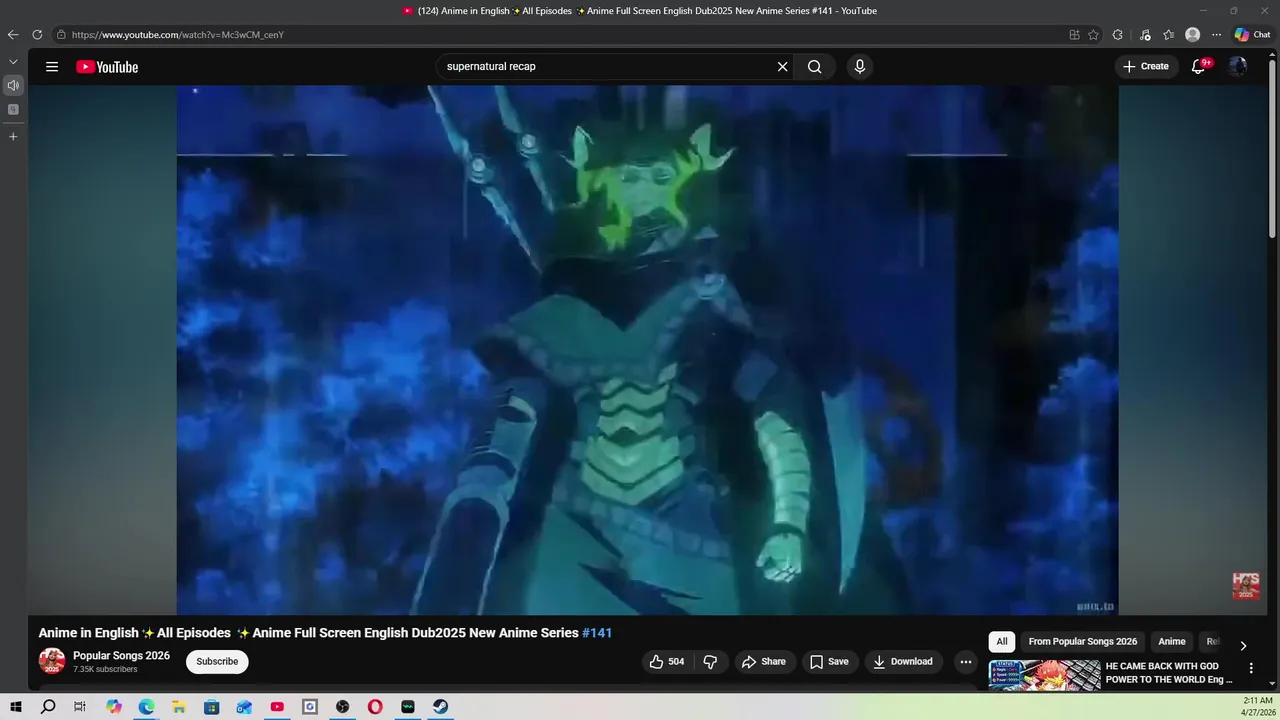Clear the search text with the X
The height and width of the screenshot is (720, 1280).
point(782,67)
